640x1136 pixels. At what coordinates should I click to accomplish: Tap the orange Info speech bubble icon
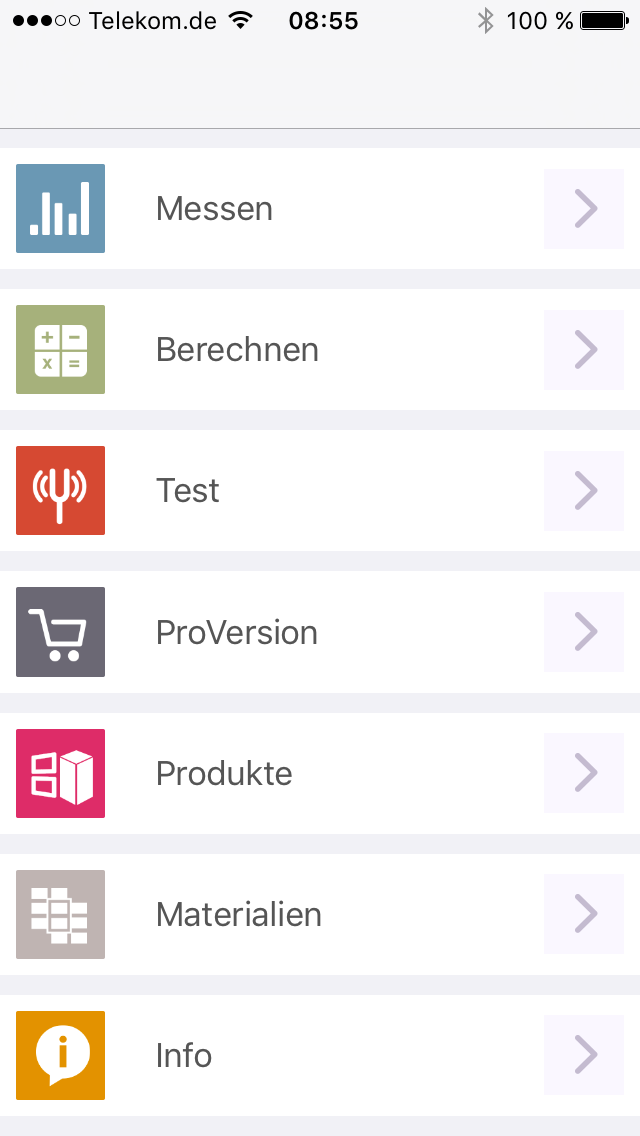[60, 1055]
